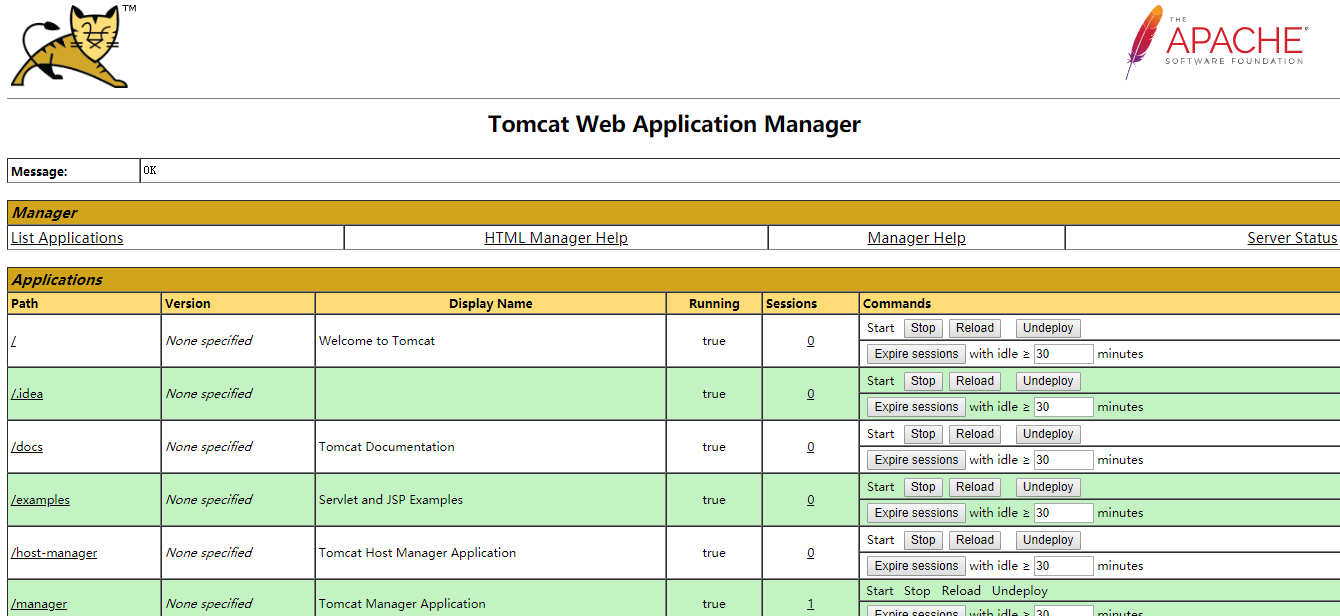Screen dimensions: 1340x616
Task: Expire sessions for root / application
Action: point(916,354)
